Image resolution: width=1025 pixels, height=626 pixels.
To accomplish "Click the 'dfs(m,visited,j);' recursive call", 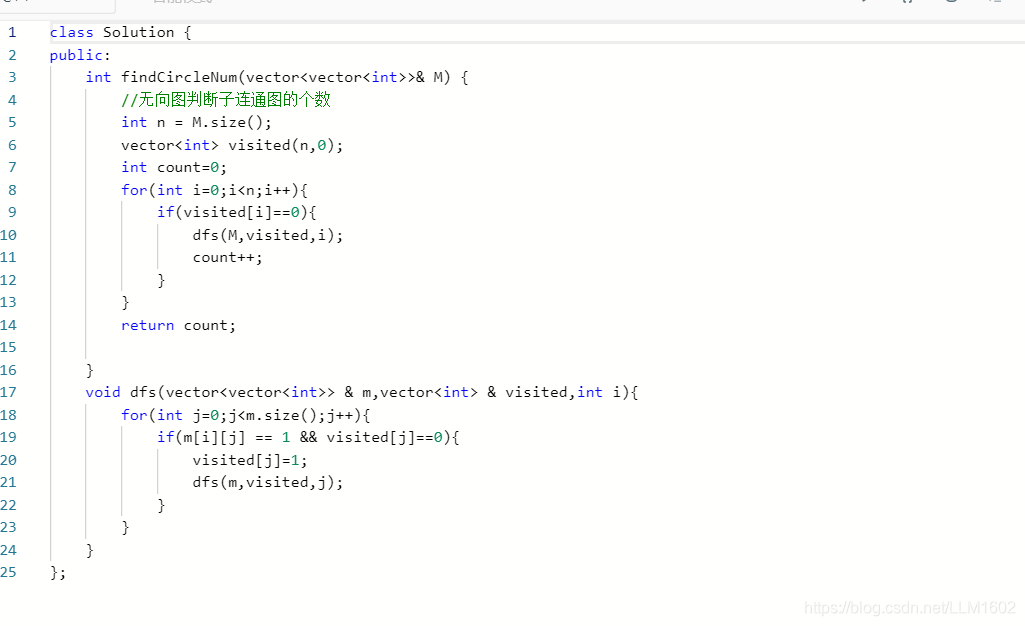I will click(267, 482).
